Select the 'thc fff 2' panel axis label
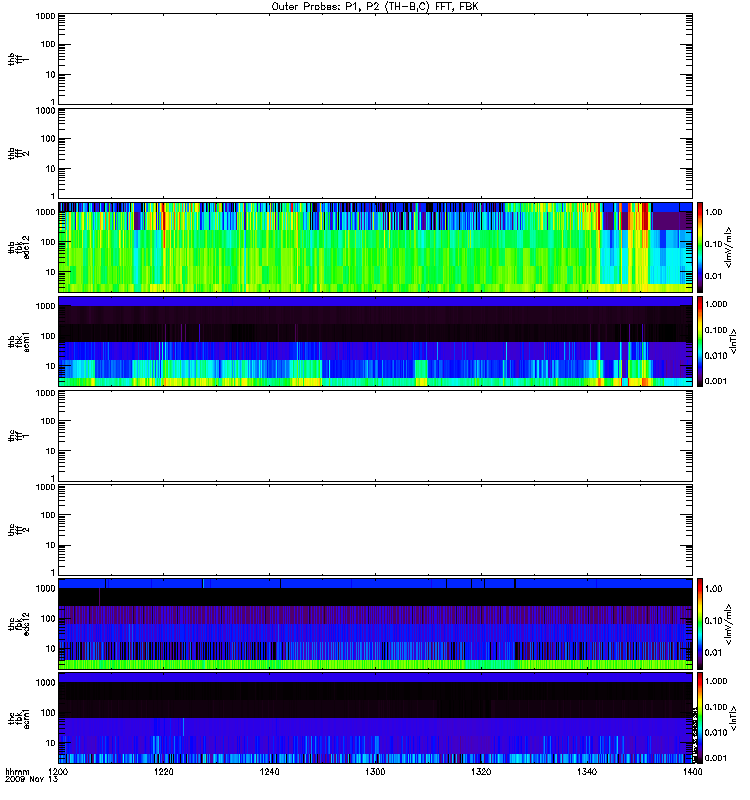The image size is (750, 800). click(x=18, y=530)
